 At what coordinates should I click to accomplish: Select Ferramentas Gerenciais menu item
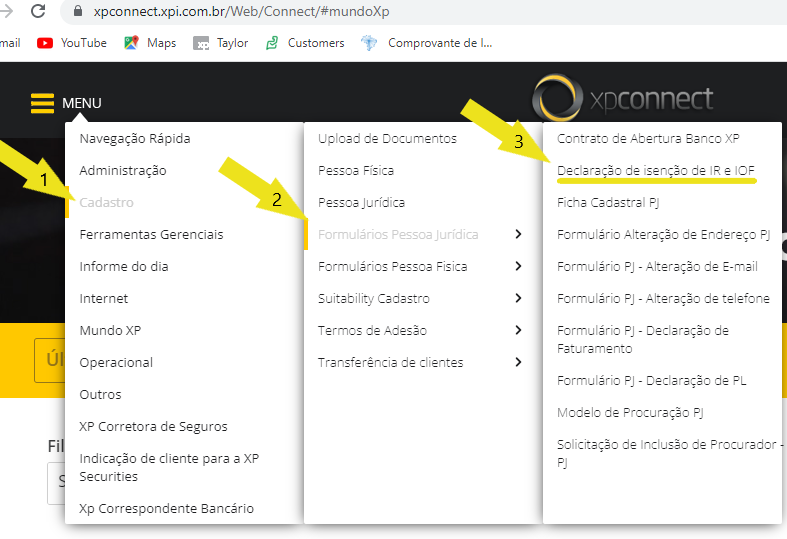click(x=151, y=235)
